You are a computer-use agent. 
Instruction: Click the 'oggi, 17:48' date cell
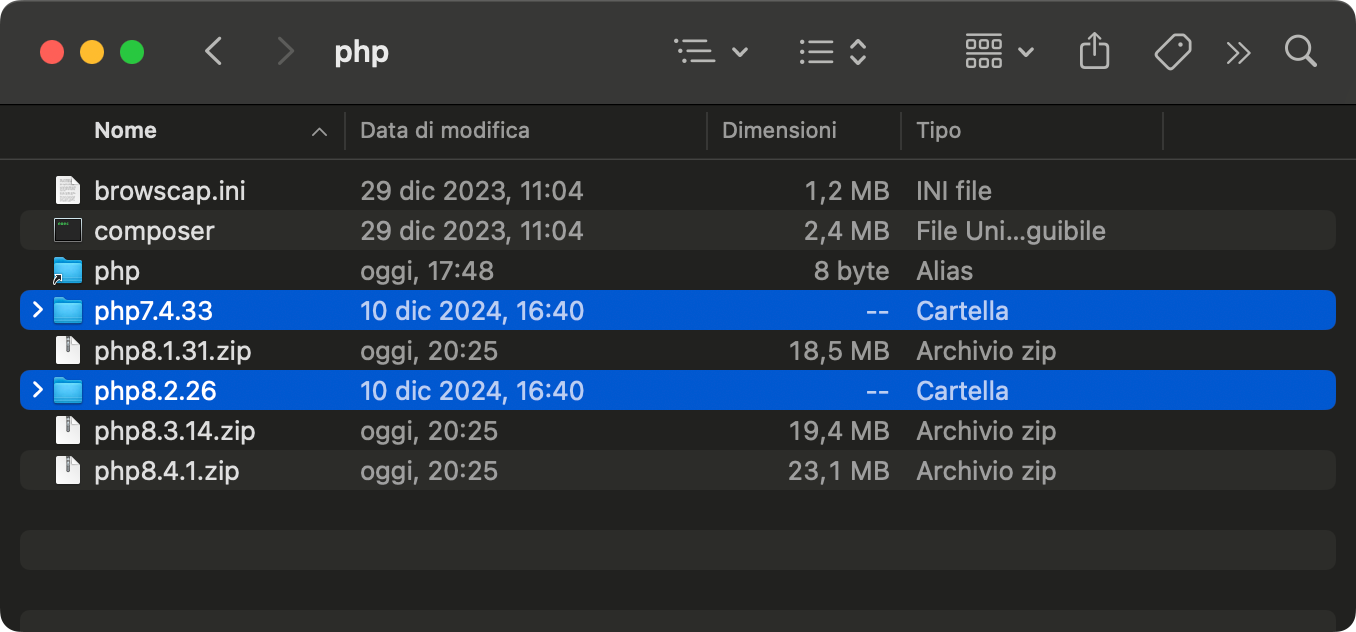point(427,270)
